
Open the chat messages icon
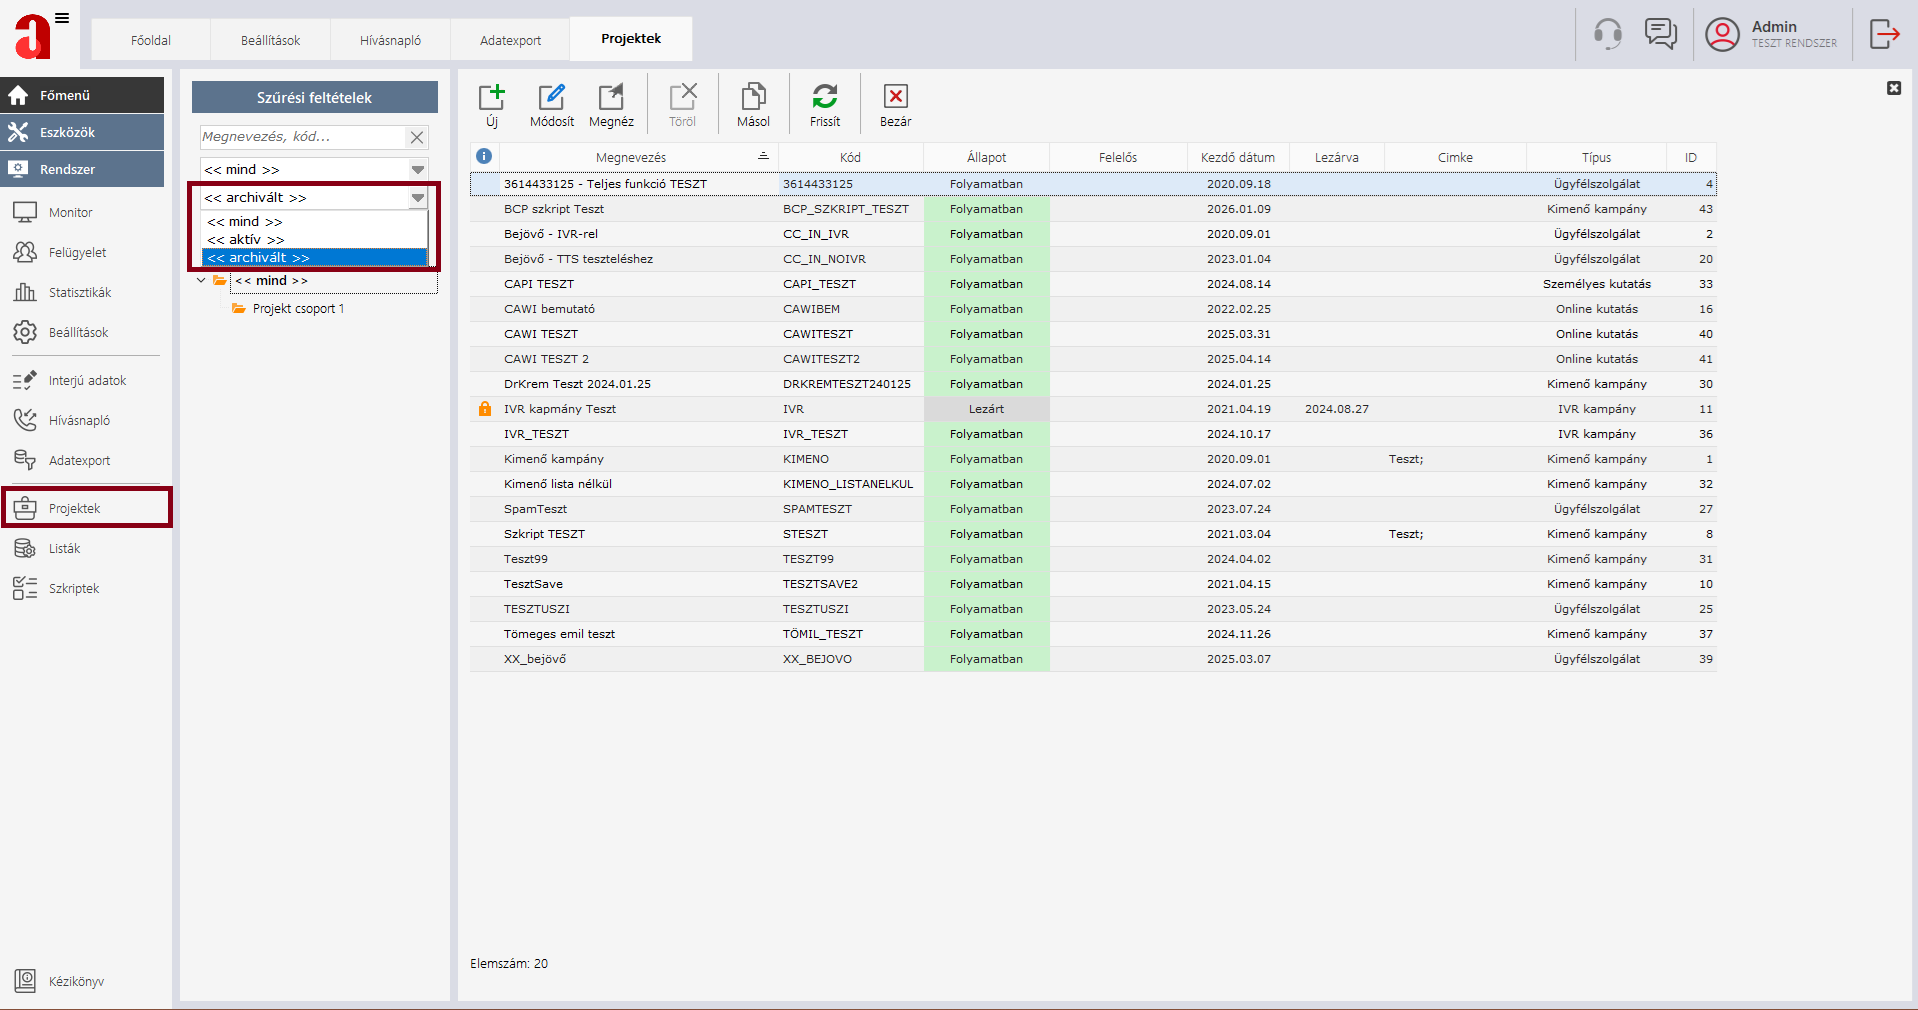pyautogui.click(x=1660, y=34)
